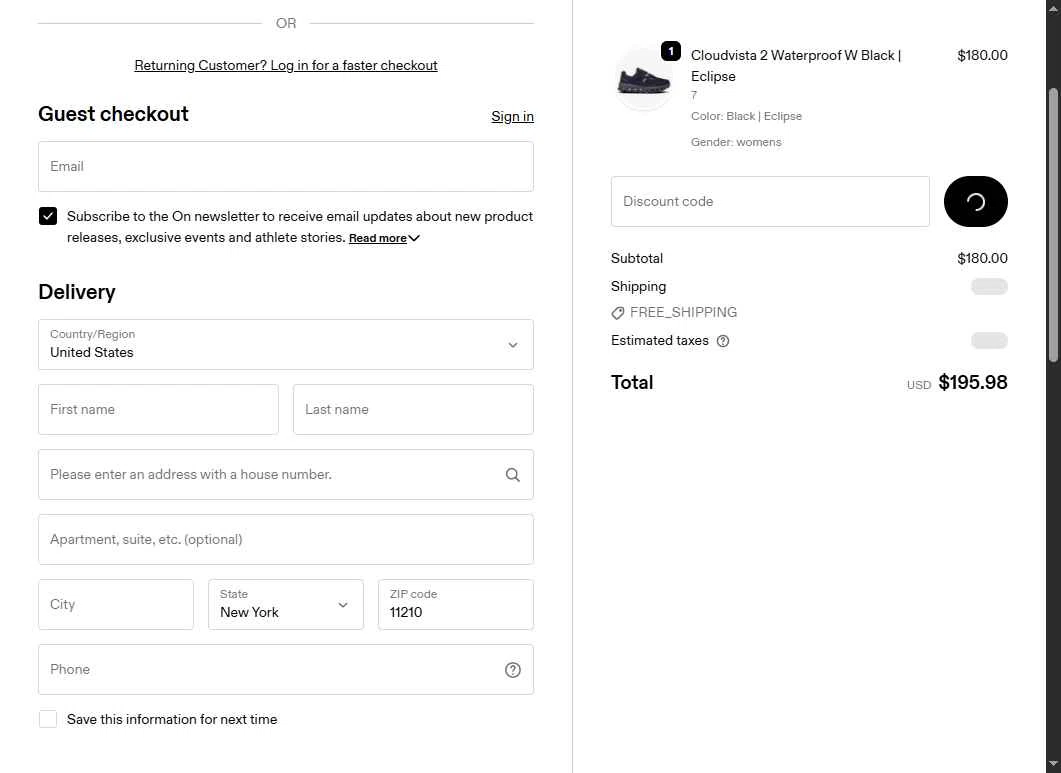
Task: Click the quantity badge on product thumbnail
Action: [x=670, y=51]
